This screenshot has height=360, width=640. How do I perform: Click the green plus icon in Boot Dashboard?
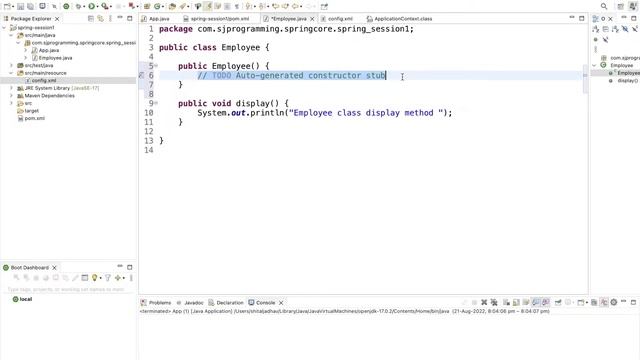pos(118,278)
